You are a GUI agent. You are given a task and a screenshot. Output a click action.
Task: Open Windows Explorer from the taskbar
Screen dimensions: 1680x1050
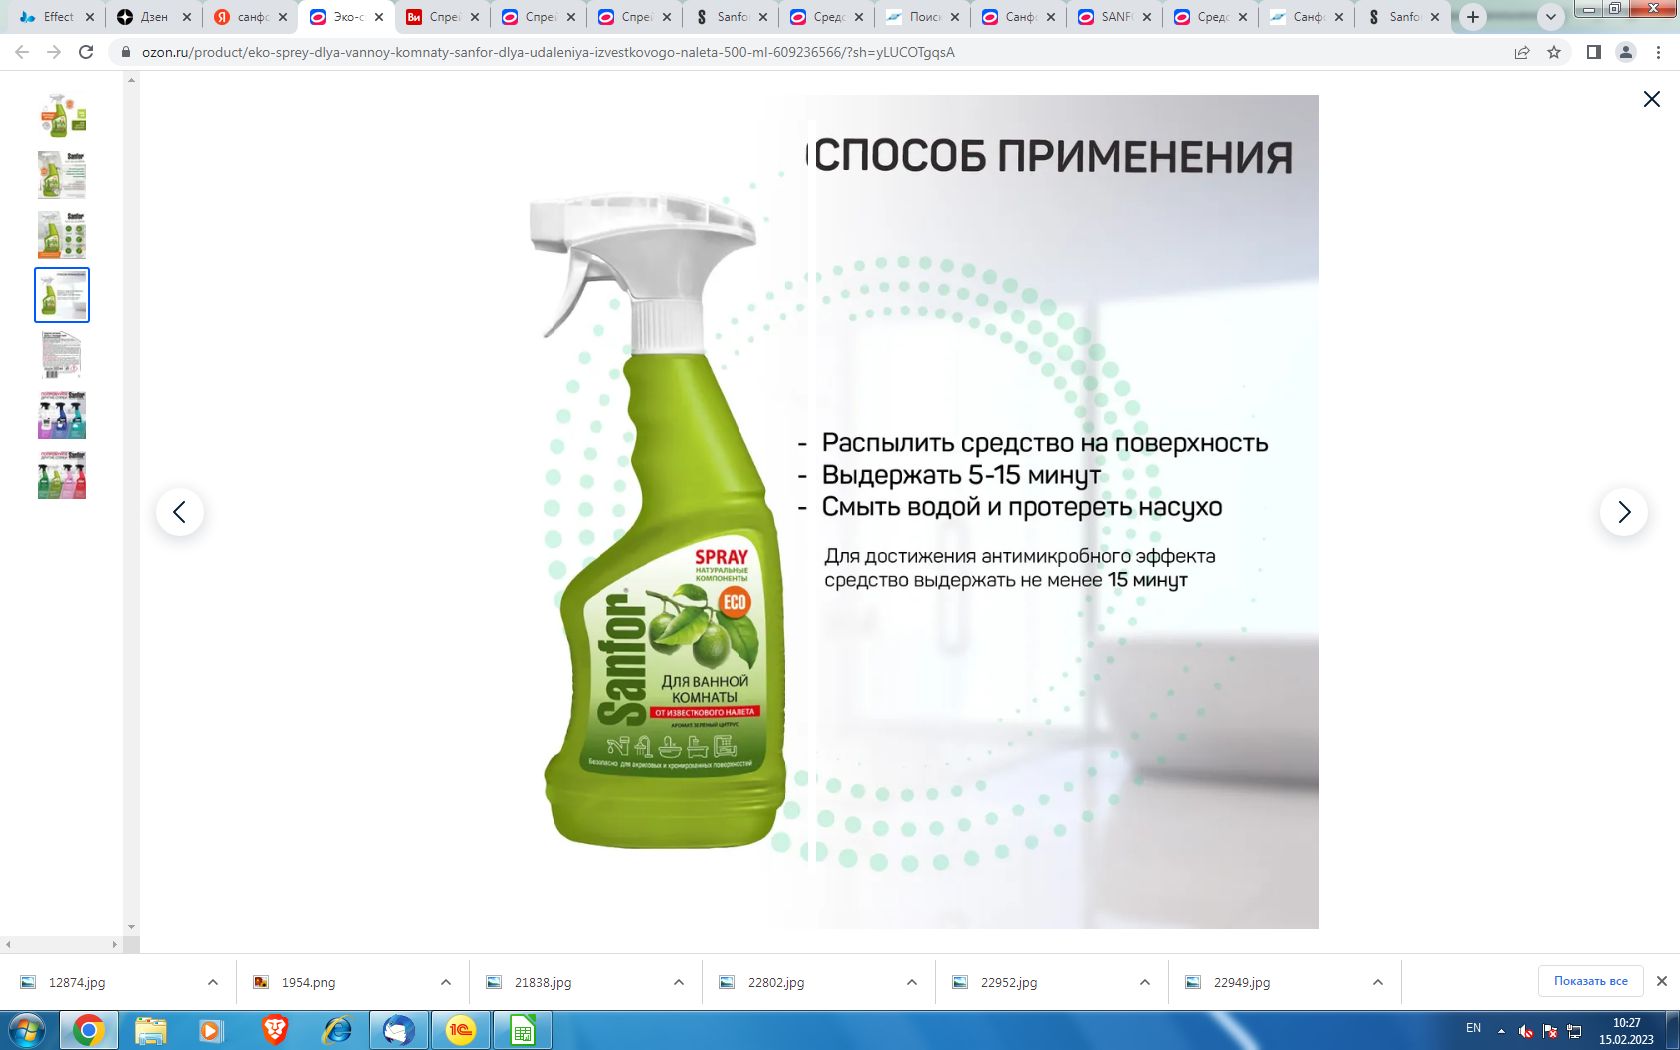pos(151,1030)
